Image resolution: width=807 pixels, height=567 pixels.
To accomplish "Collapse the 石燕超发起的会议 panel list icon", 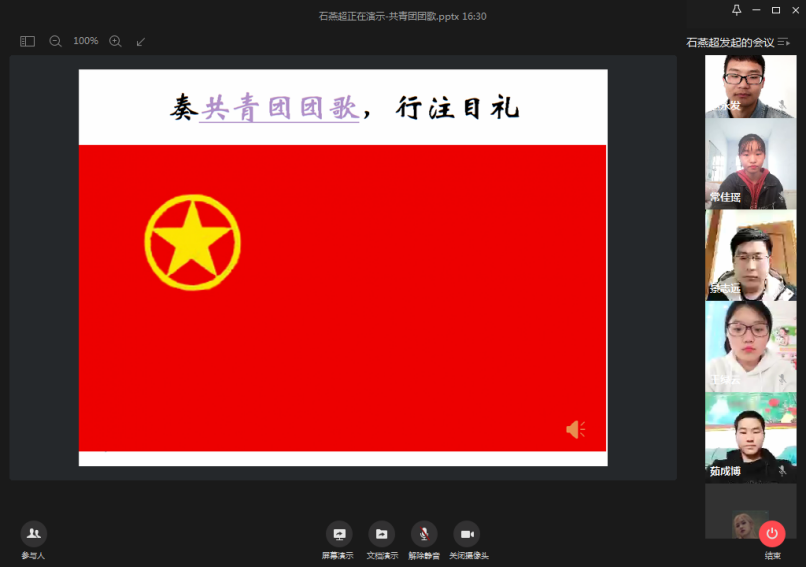I will (x=784, y=42).
